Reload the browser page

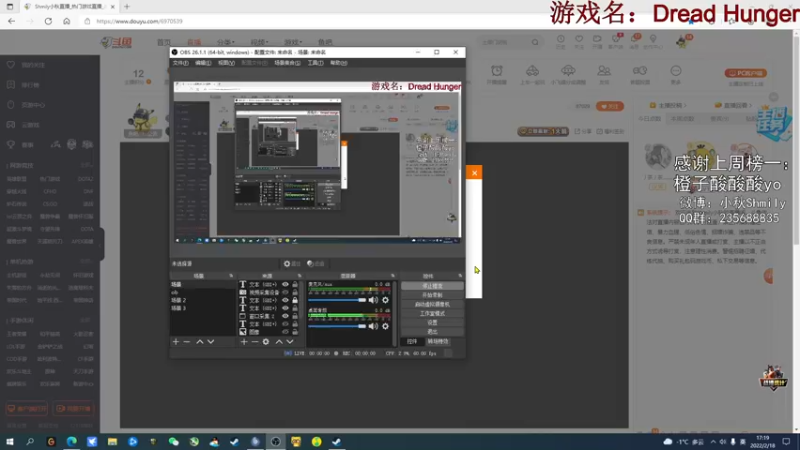tap(48, 21)
